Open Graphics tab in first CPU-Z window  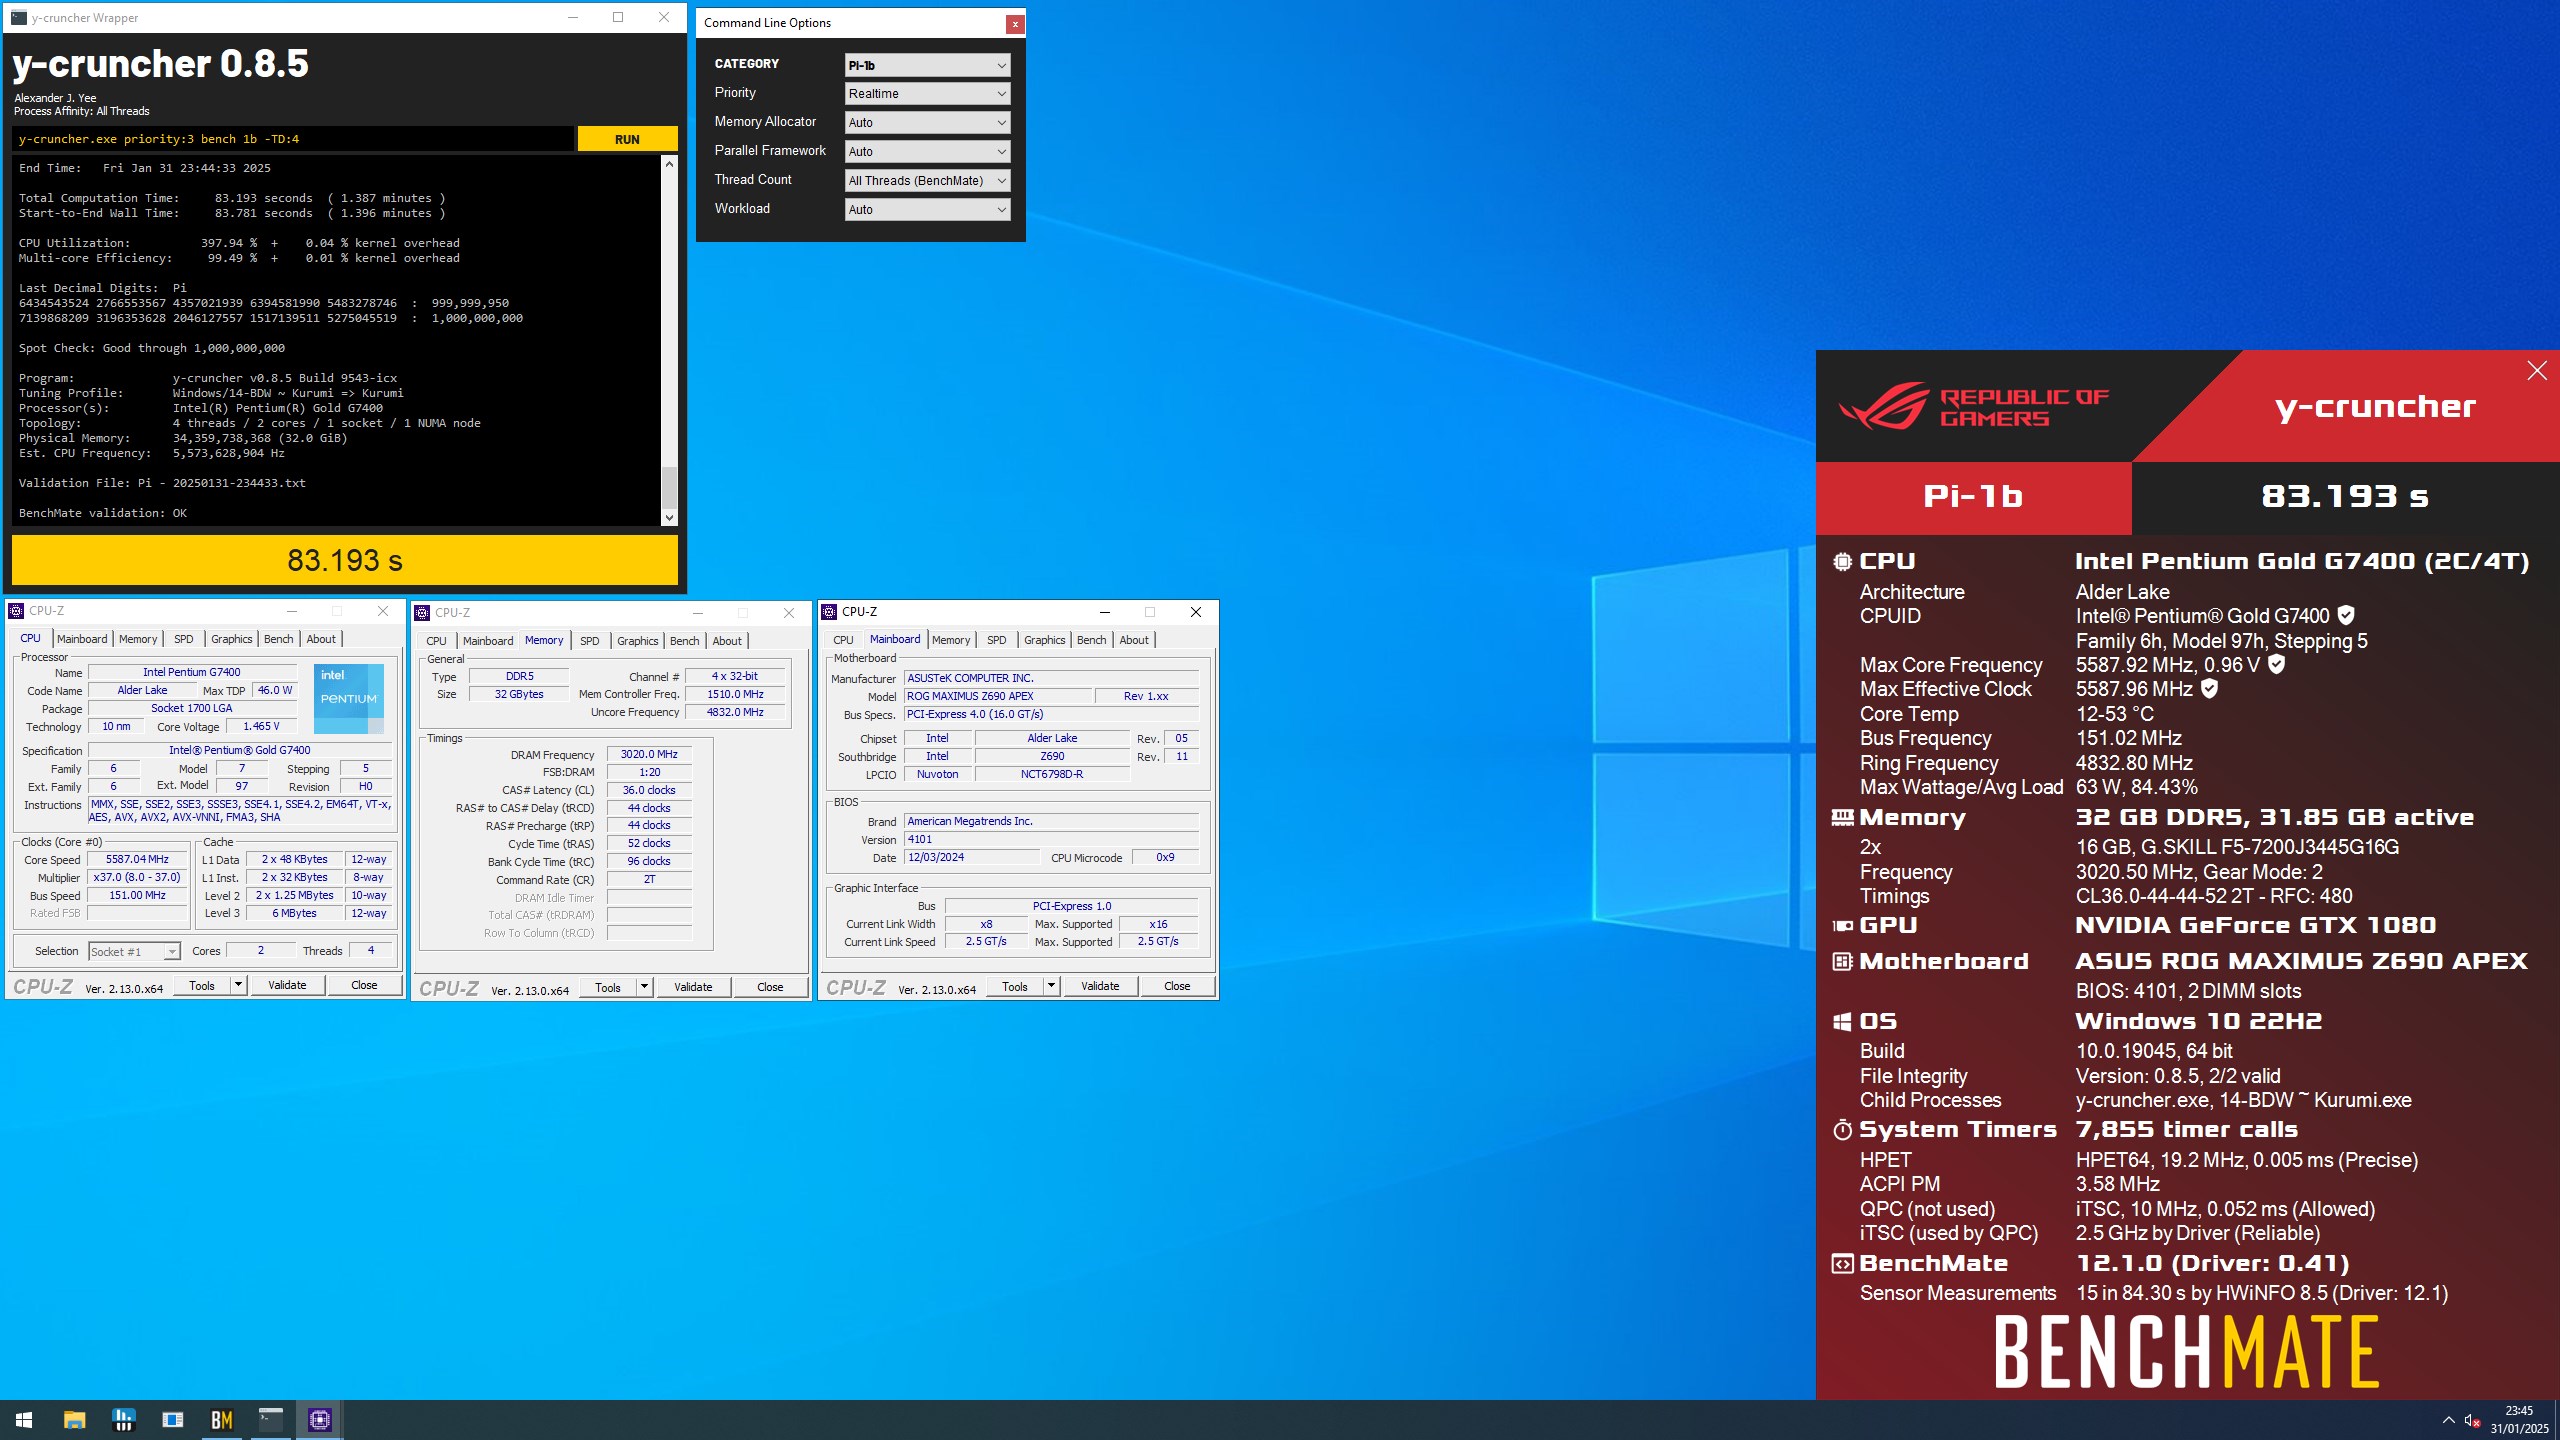tap(231, 639)
